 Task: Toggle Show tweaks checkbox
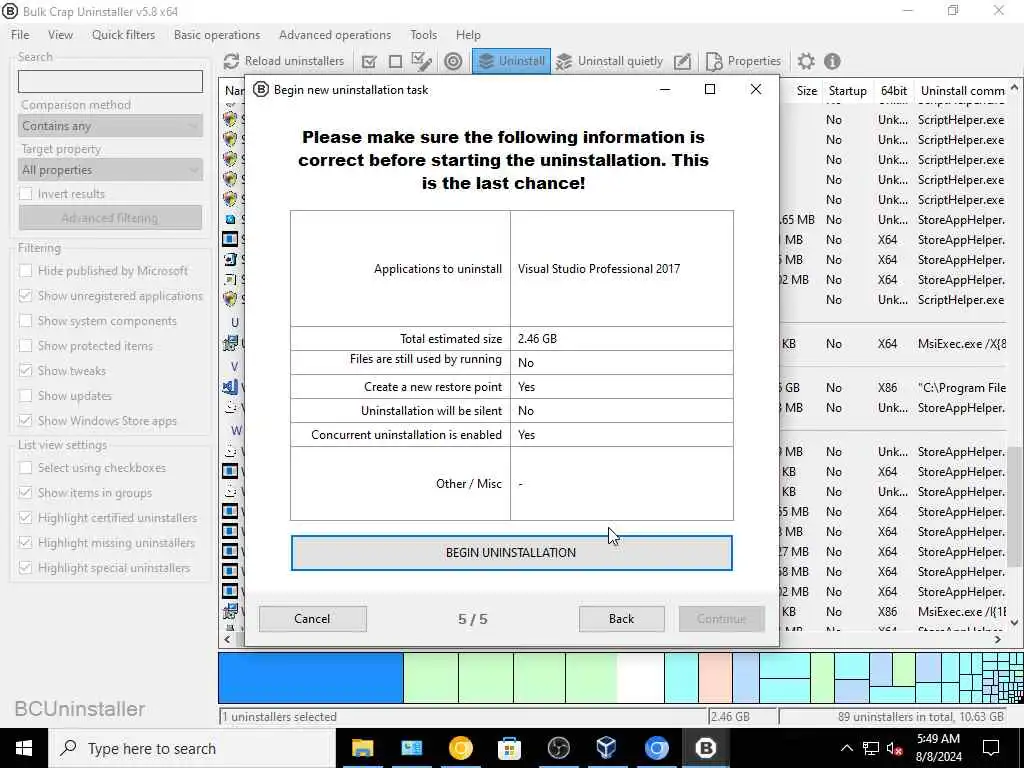[25, 370]
